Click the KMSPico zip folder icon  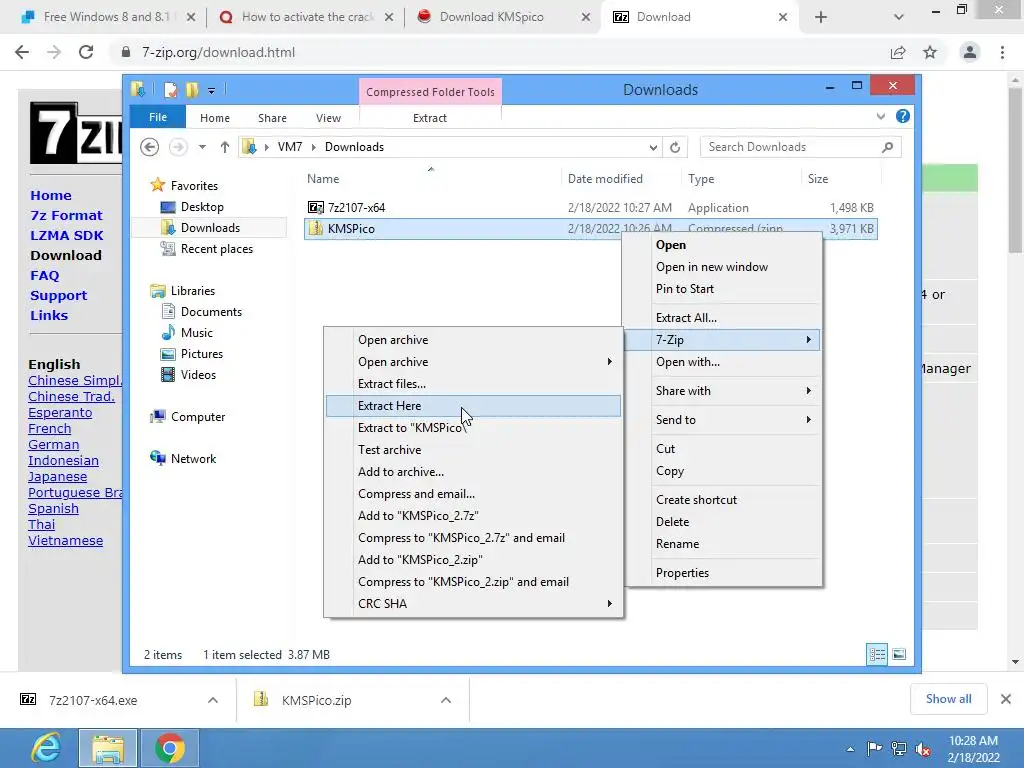click(315, 228)
